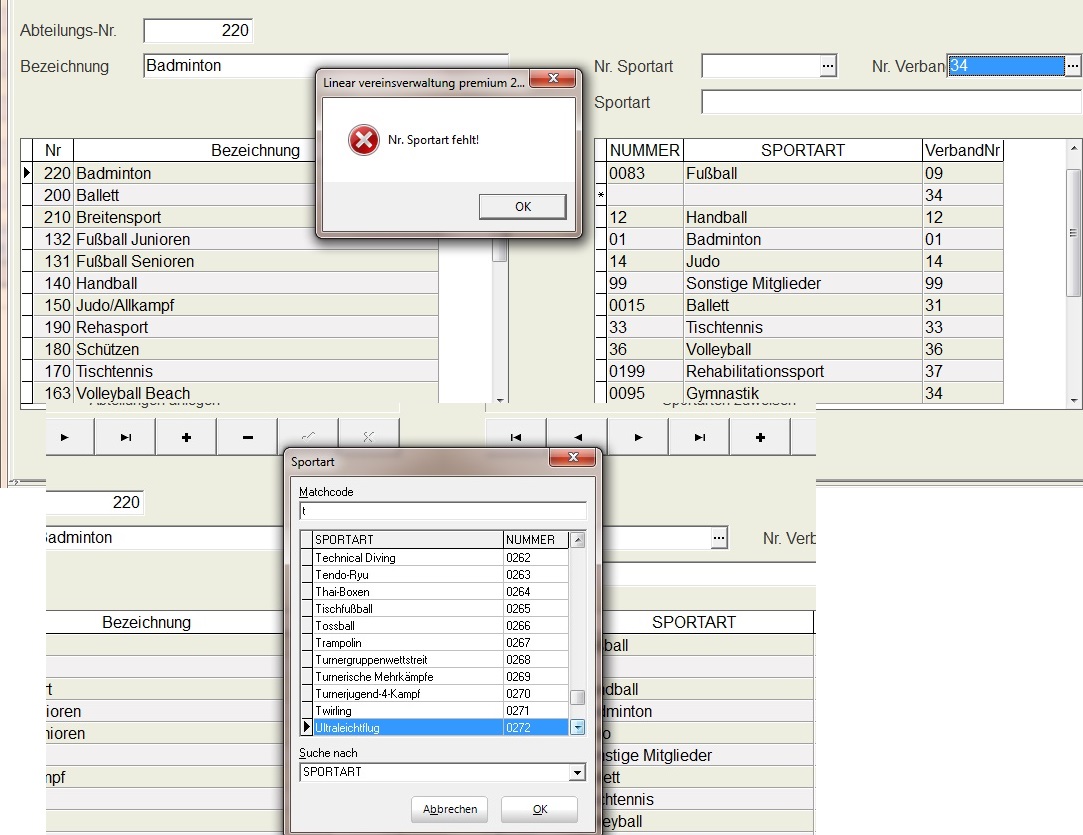Go to previous record in sports navigator
The height and width of the screenshot is (835, 1083).
coord(577,437)
